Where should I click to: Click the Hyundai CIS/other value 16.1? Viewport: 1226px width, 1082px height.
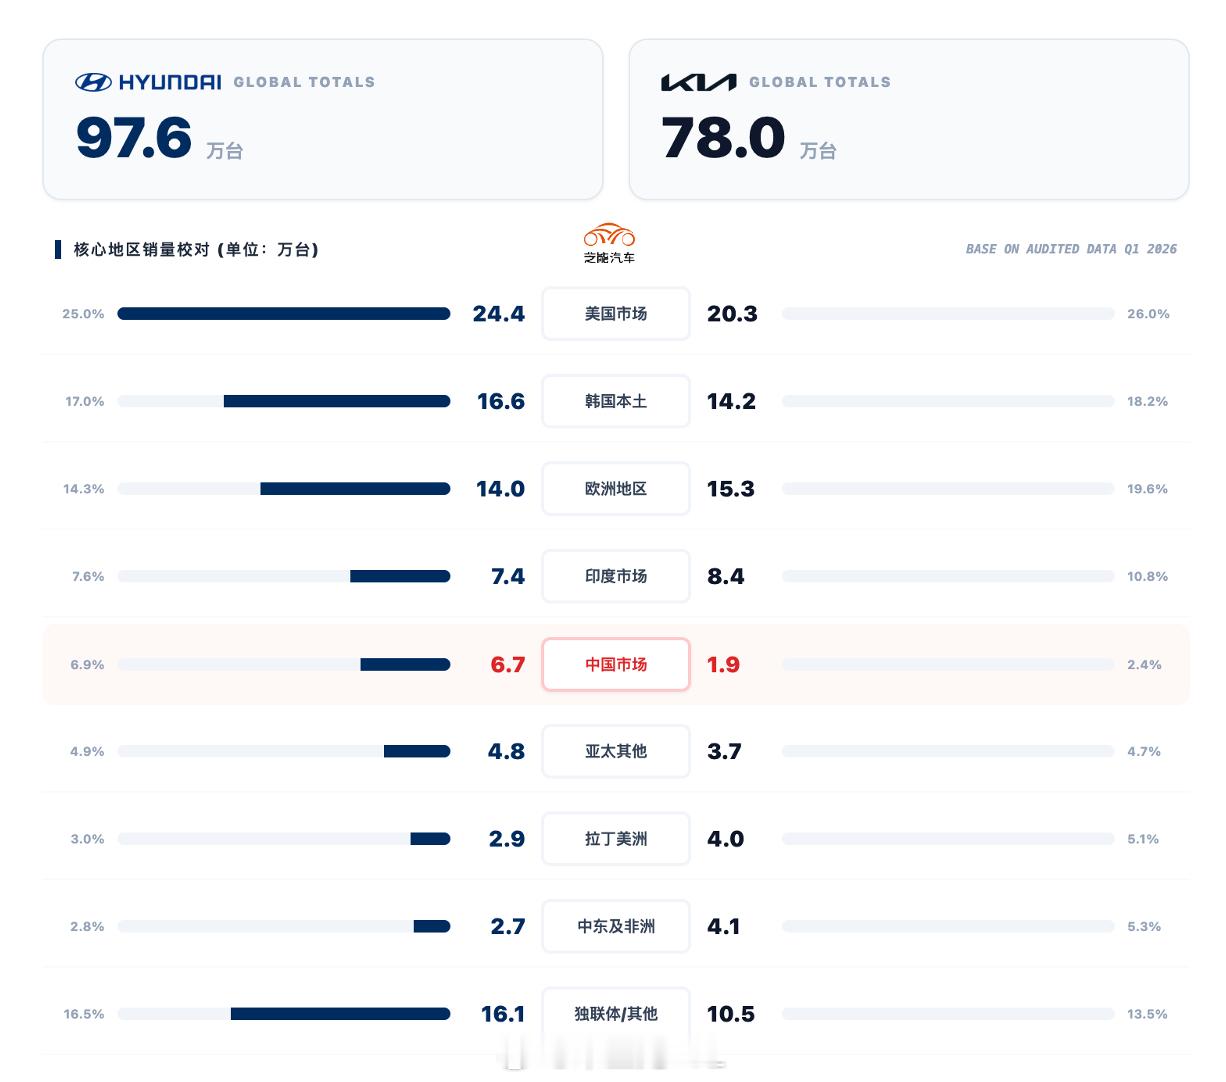(x=503, y=1014)
